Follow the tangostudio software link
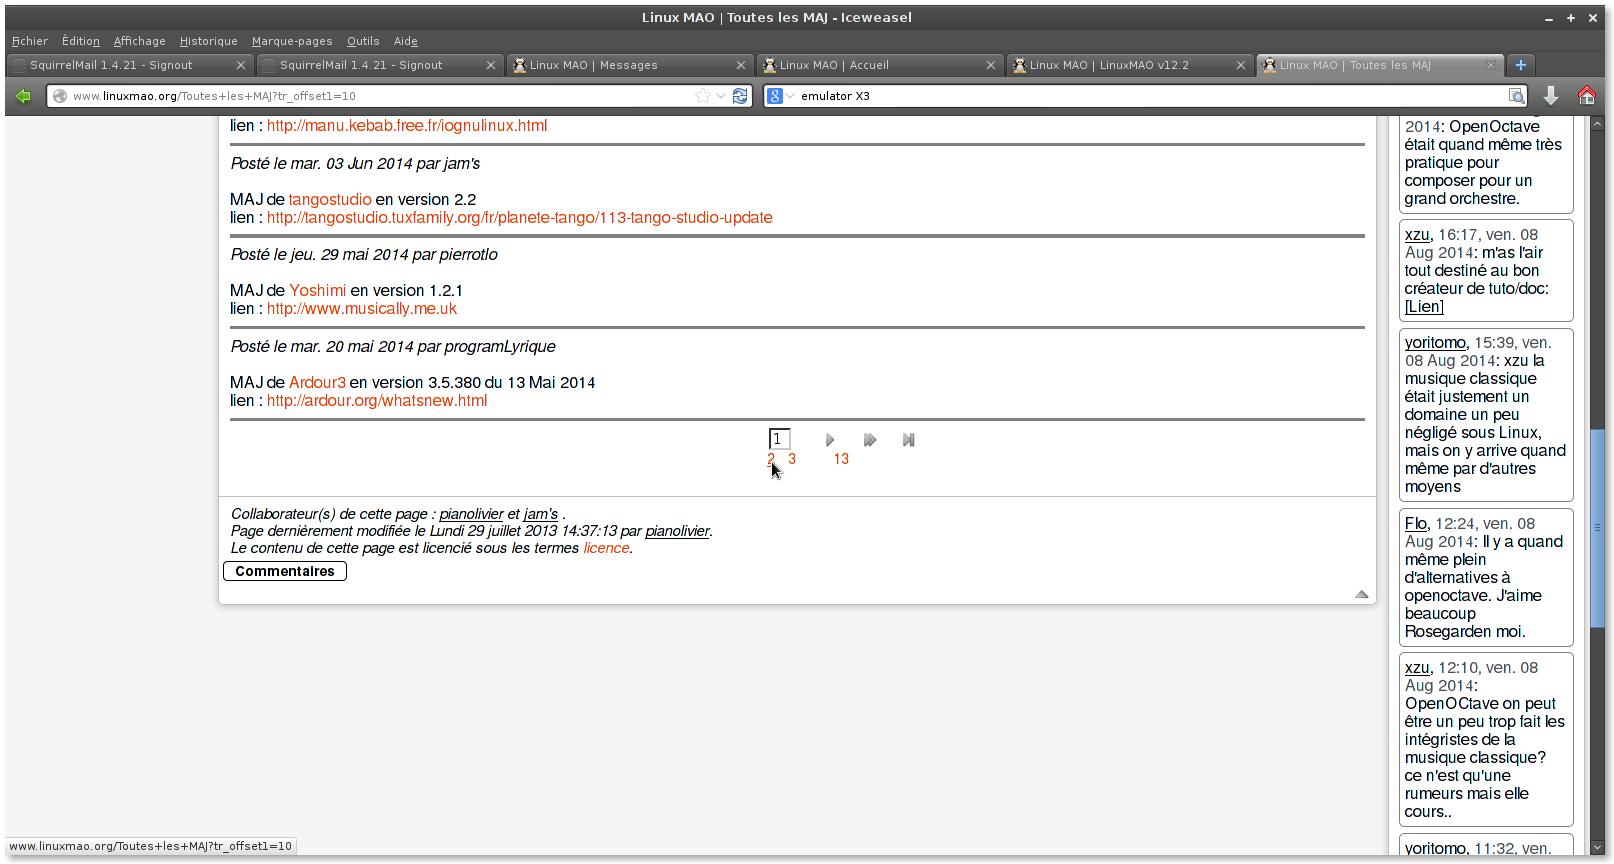The height and width of the screenshot is (864, 1614). tap(330, 200)
